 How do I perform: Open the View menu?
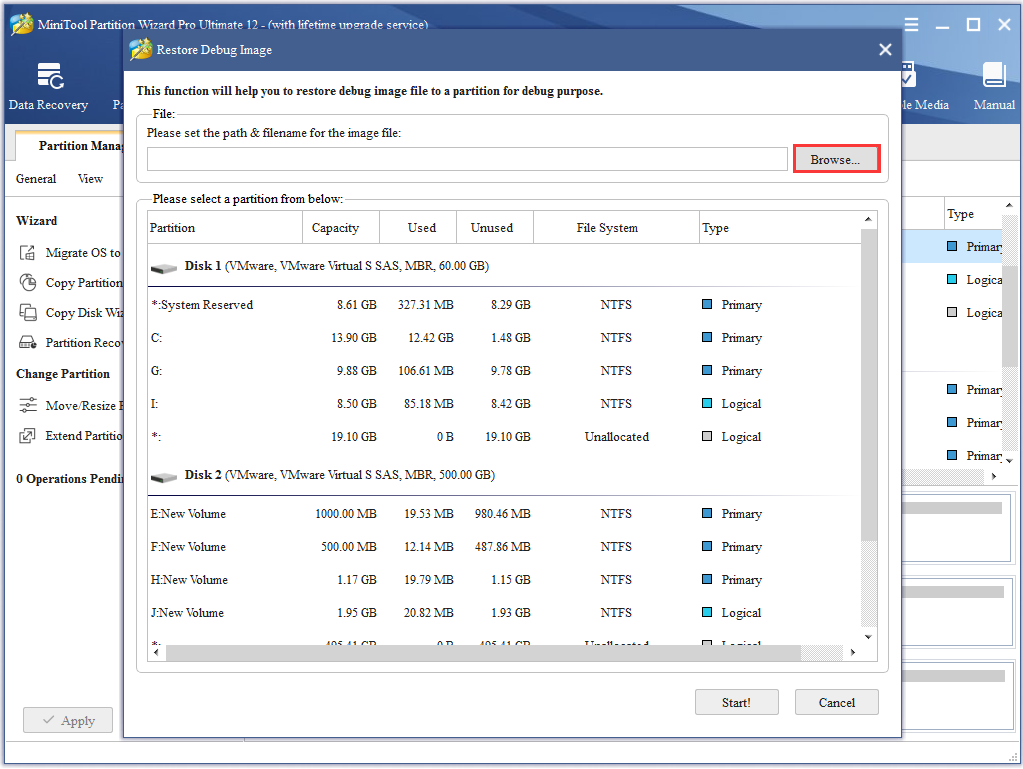(x=90, y=179)
